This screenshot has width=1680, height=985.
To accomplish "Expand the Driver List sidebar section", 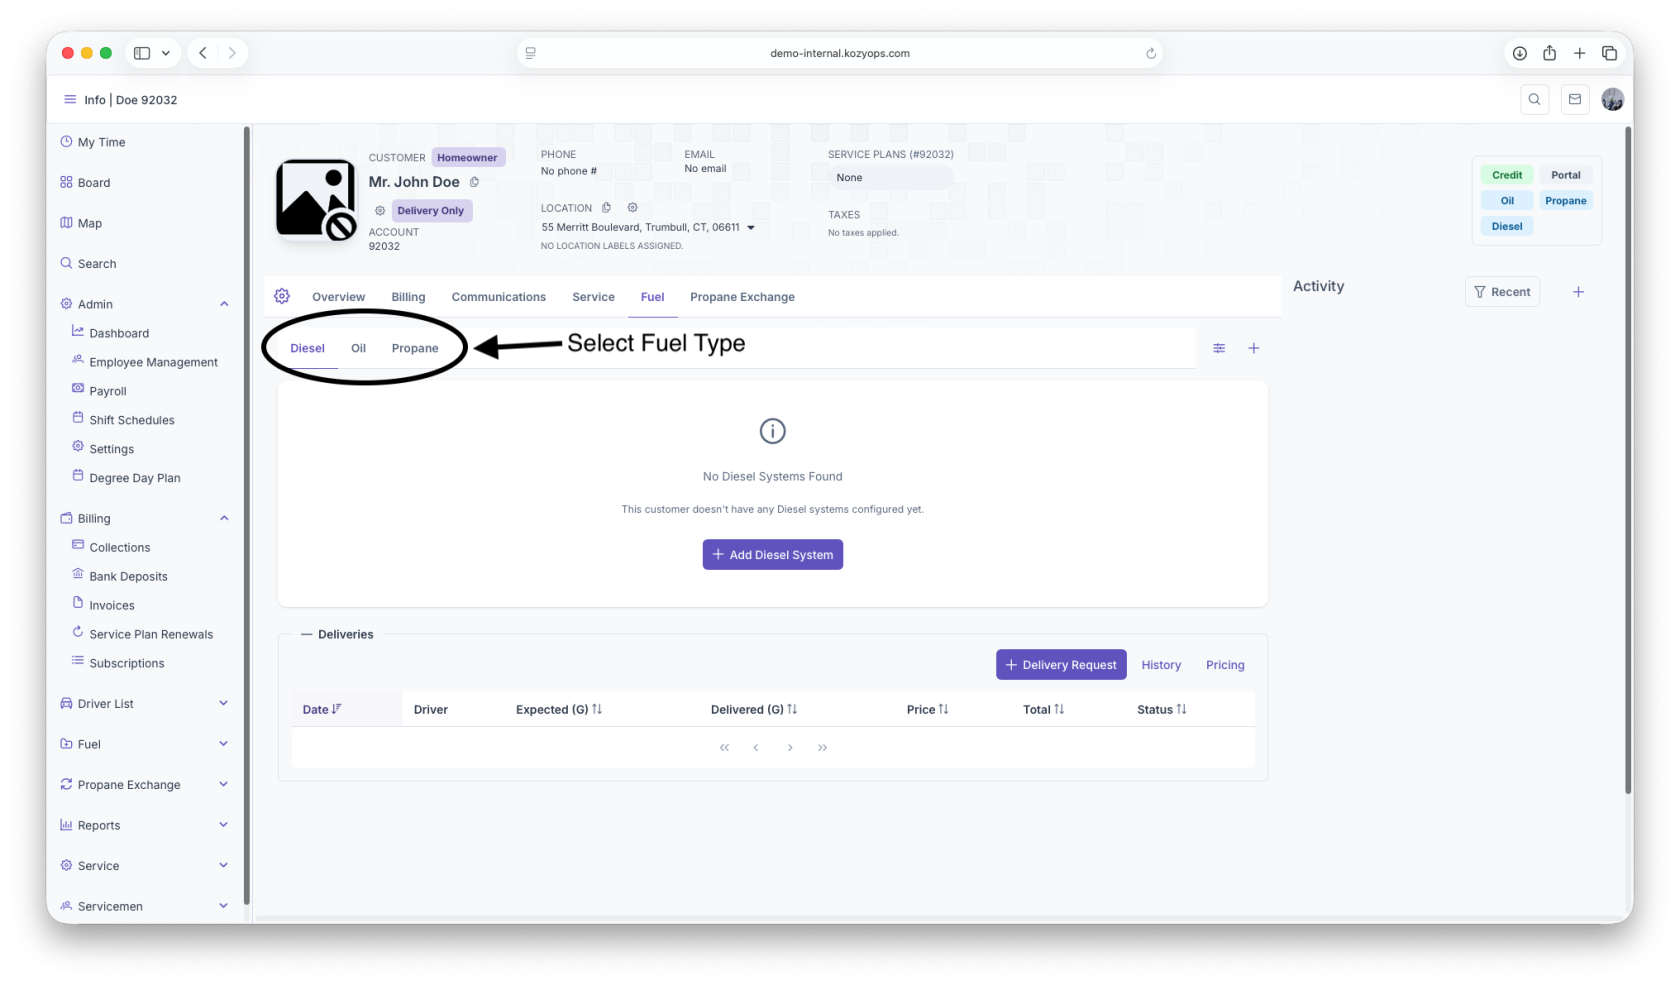I will point(224,703).
